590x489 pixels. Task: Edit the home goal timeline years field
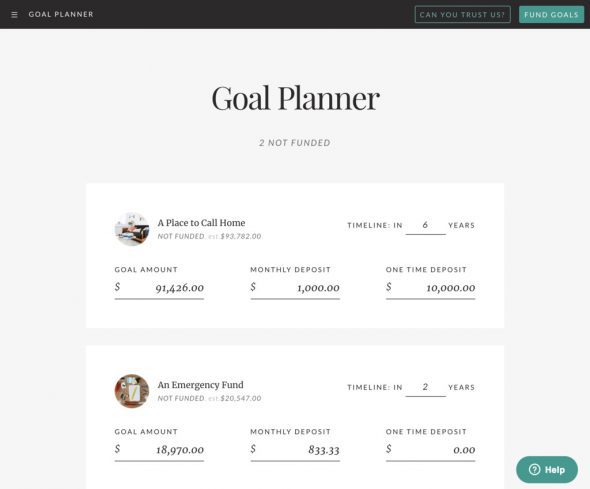tap(426, 225)
